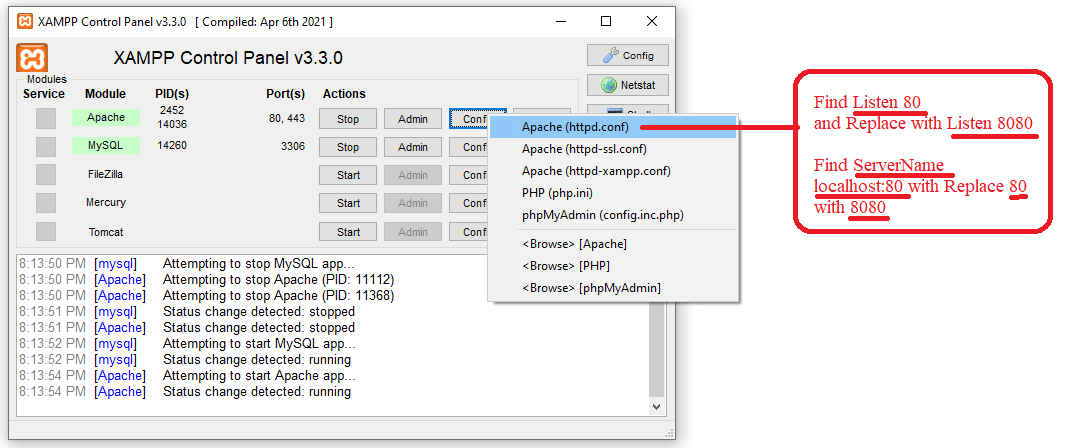
Task: Select Apache (httpd-xampp.conf) menu entry
Action: tap(613, 170)
